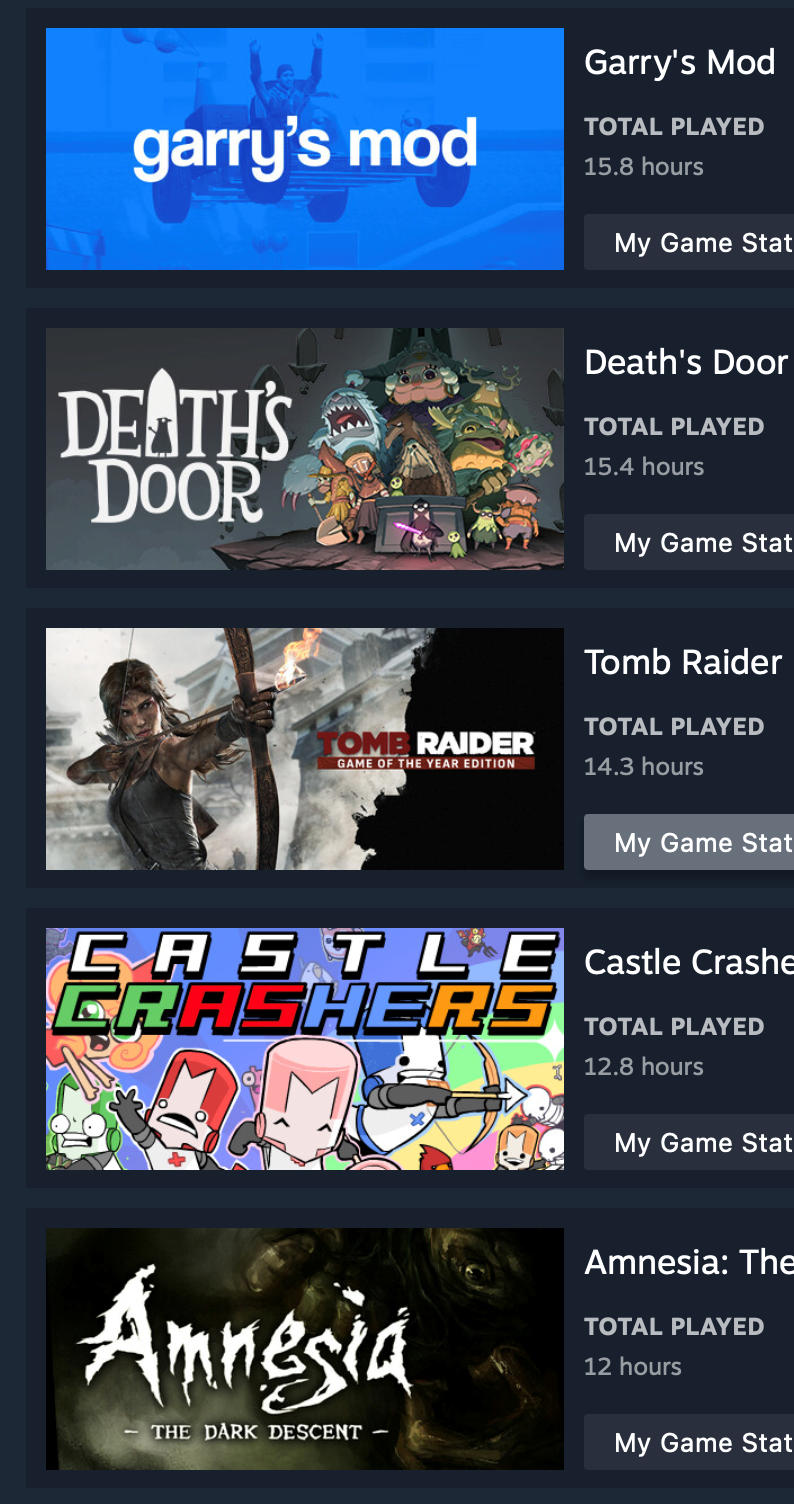This screenshot has width=794, height=1504.
Task: Open the Castle Crashers banner image
Action: pyautogui.click(x=305, y=1049)
